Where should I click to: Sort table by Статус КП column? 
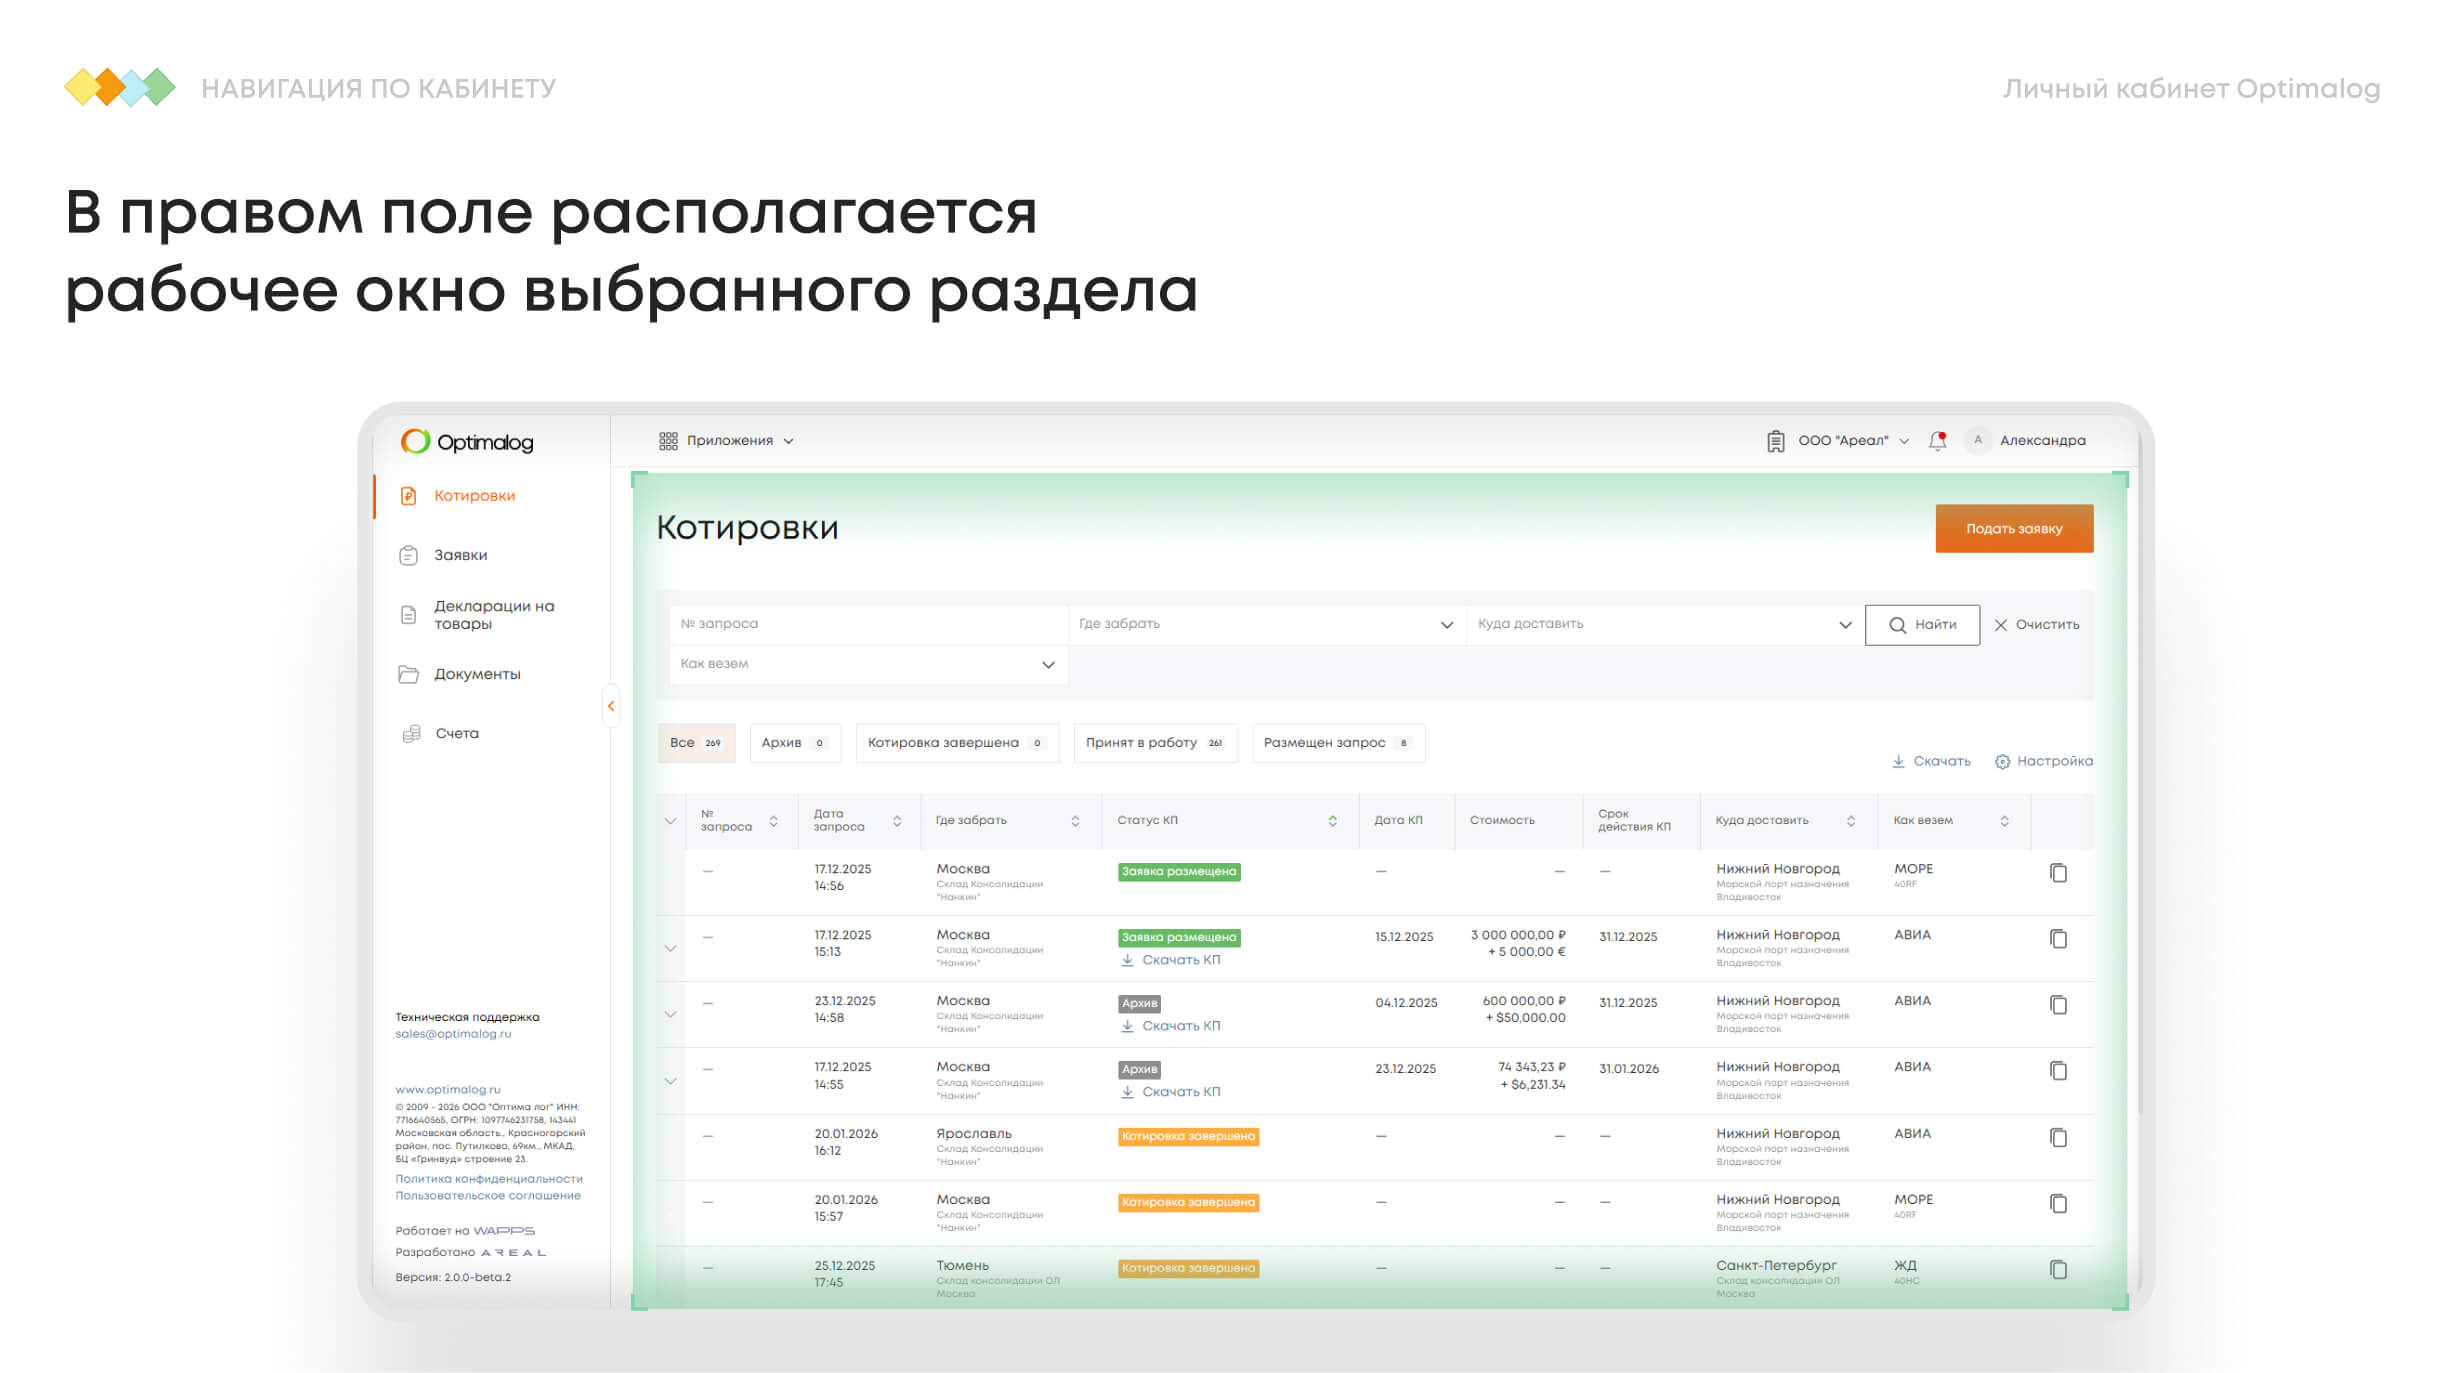click(x=1332, y=821)
